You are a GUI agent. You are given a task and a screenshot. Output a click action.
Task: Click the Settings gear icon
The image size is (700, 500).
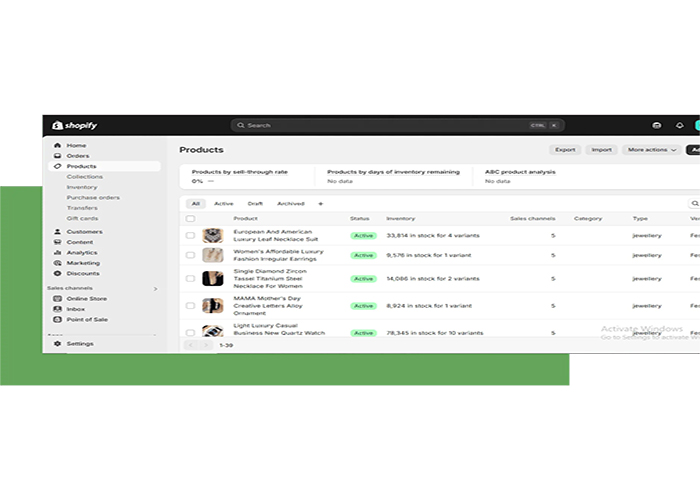coord(57,344)
